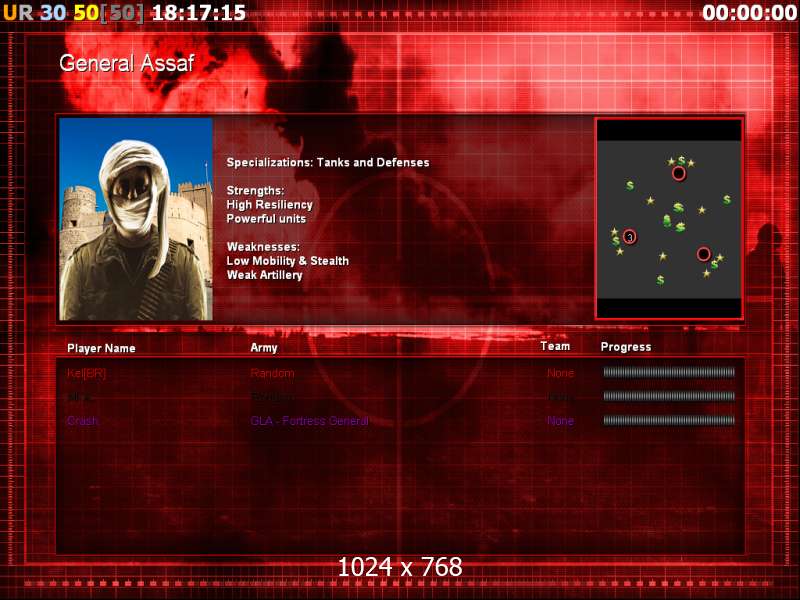Click 'GLA - Fortress General' army entry
Viewport: 800px width, 600px height.
pos(309,421)
